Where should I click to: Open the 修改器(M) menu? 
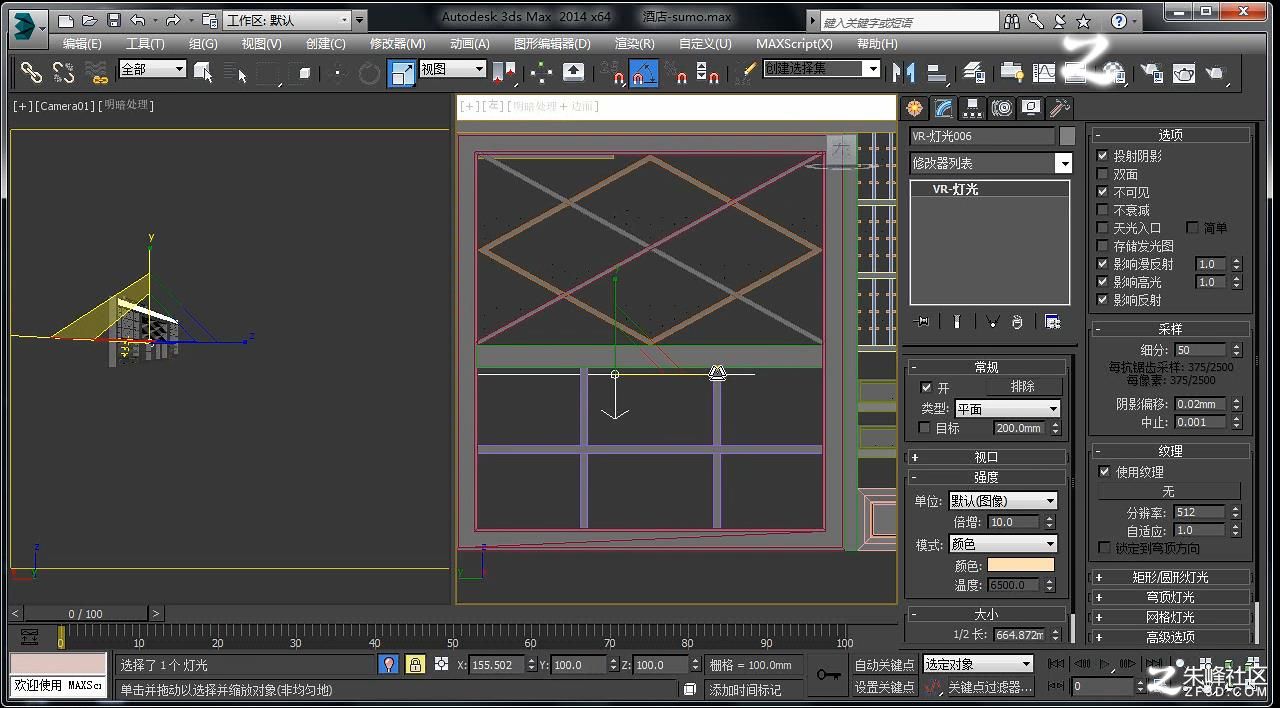(398, 44)
